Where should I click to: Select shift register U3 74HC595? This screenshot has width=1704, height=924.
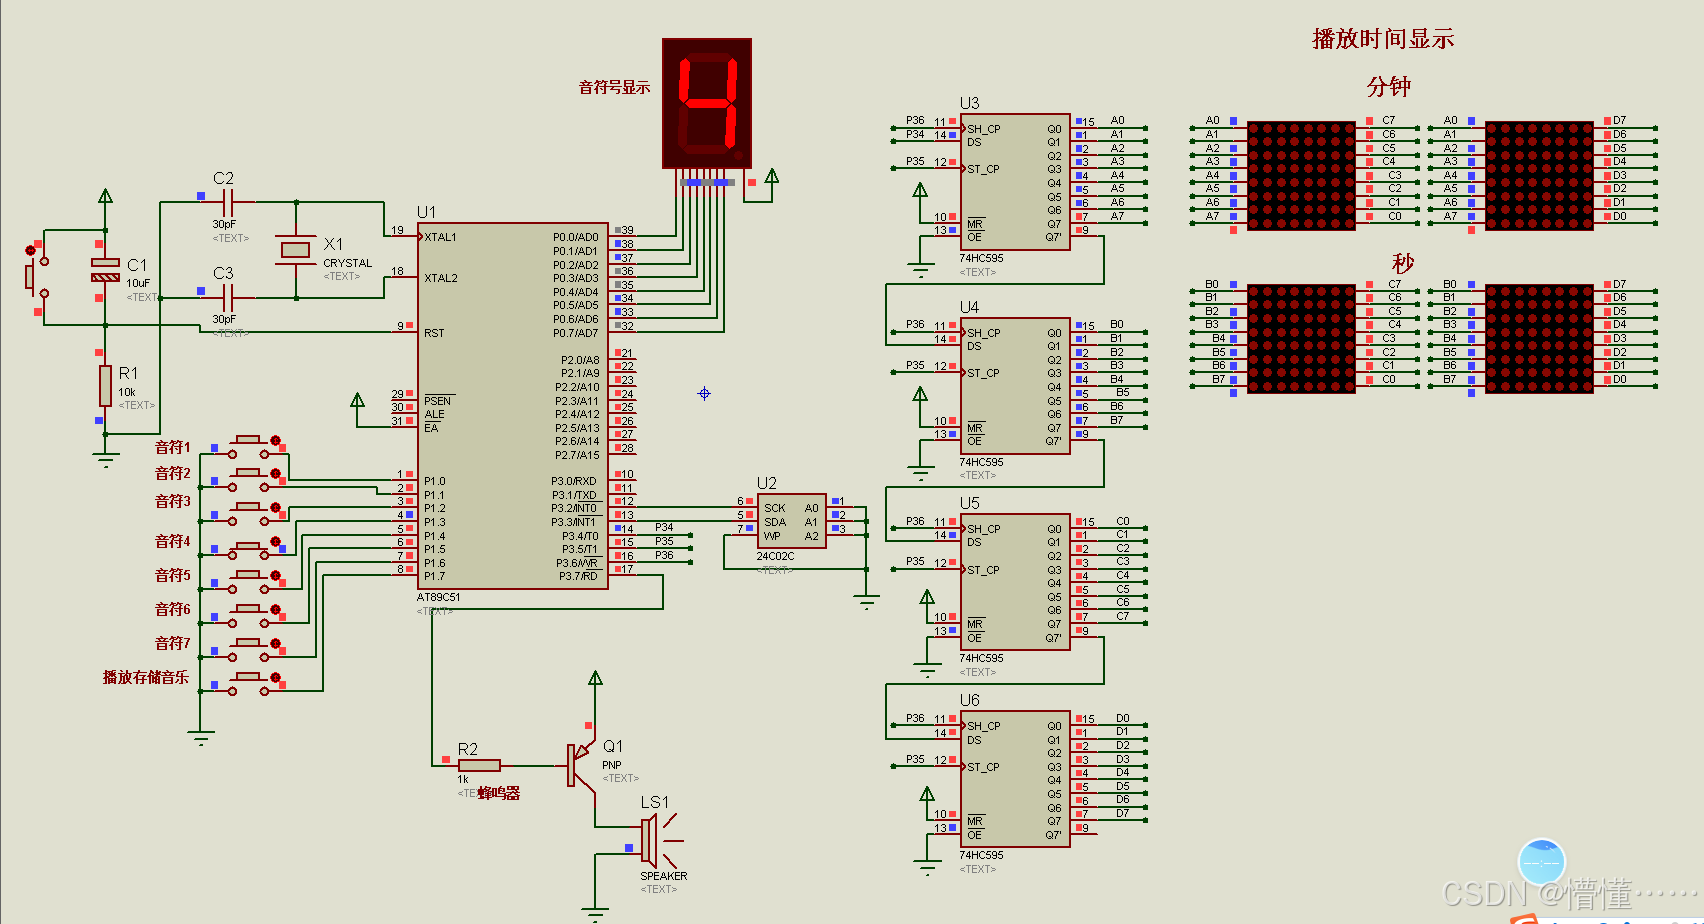(x=1015, y=181)
